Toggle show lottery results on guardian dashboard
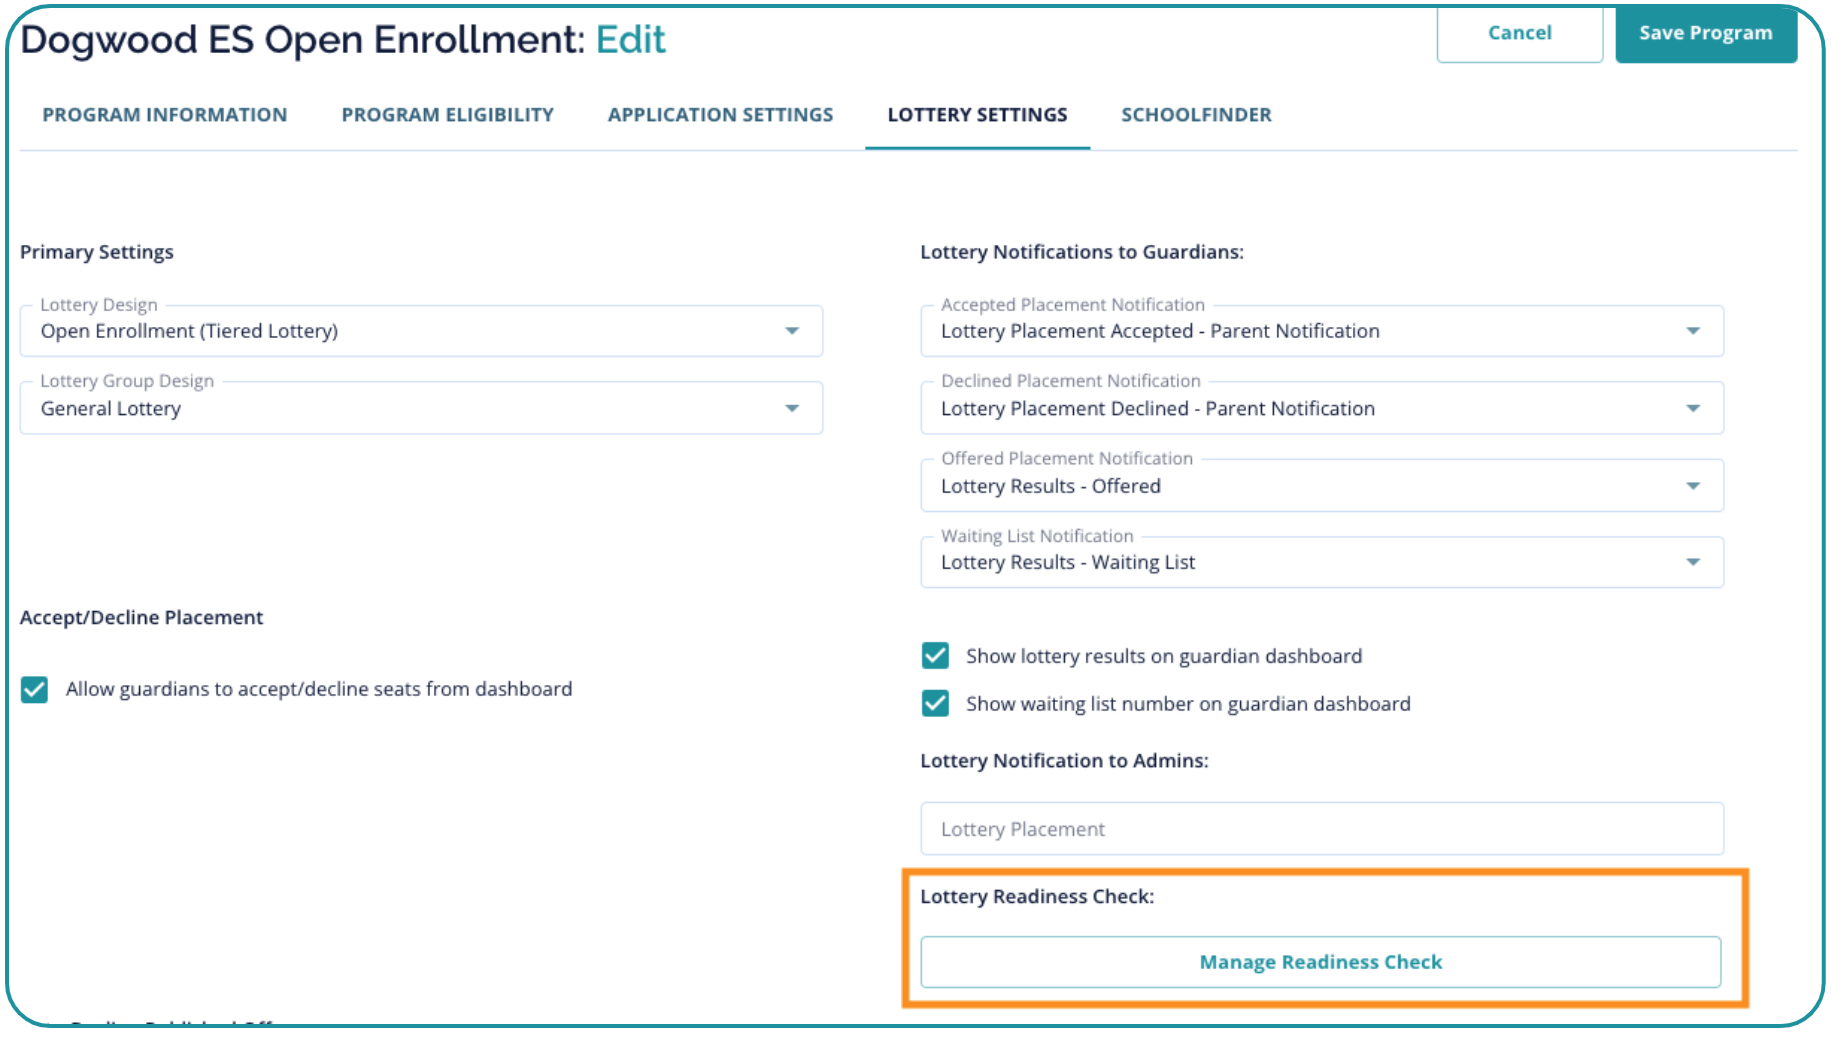The width and height of the screenshot is (1833, 1040). tap(935, 656)
